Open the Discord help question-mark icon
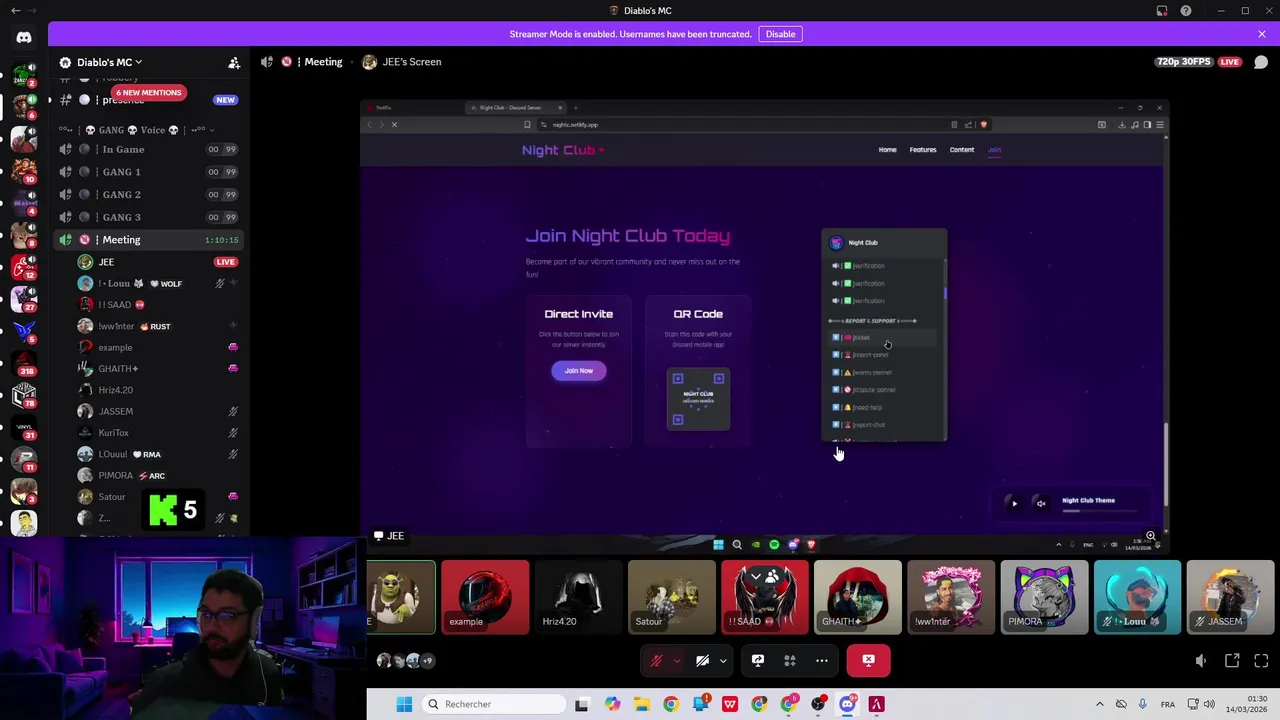 coord(1186,11)
